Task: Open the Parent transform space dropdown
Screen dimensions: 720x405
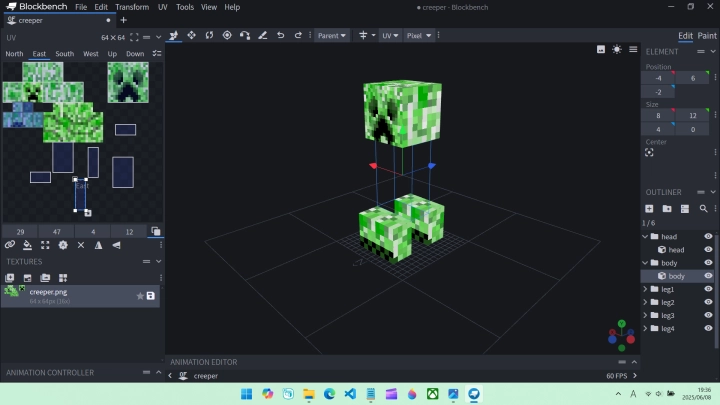Action: [331, 35]
